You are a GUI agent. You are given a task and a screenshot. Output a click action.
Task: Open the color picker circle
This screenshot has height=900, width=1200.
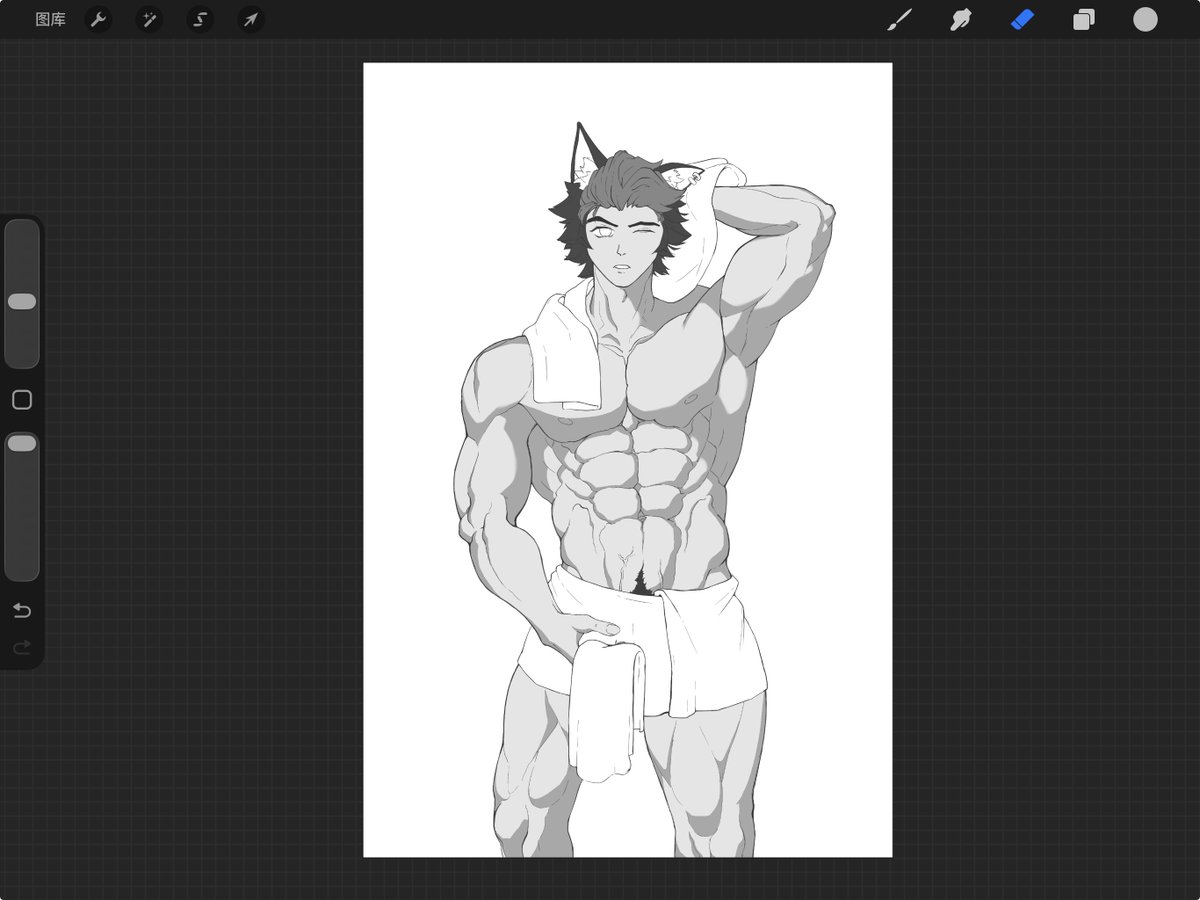coord(1145,19)
